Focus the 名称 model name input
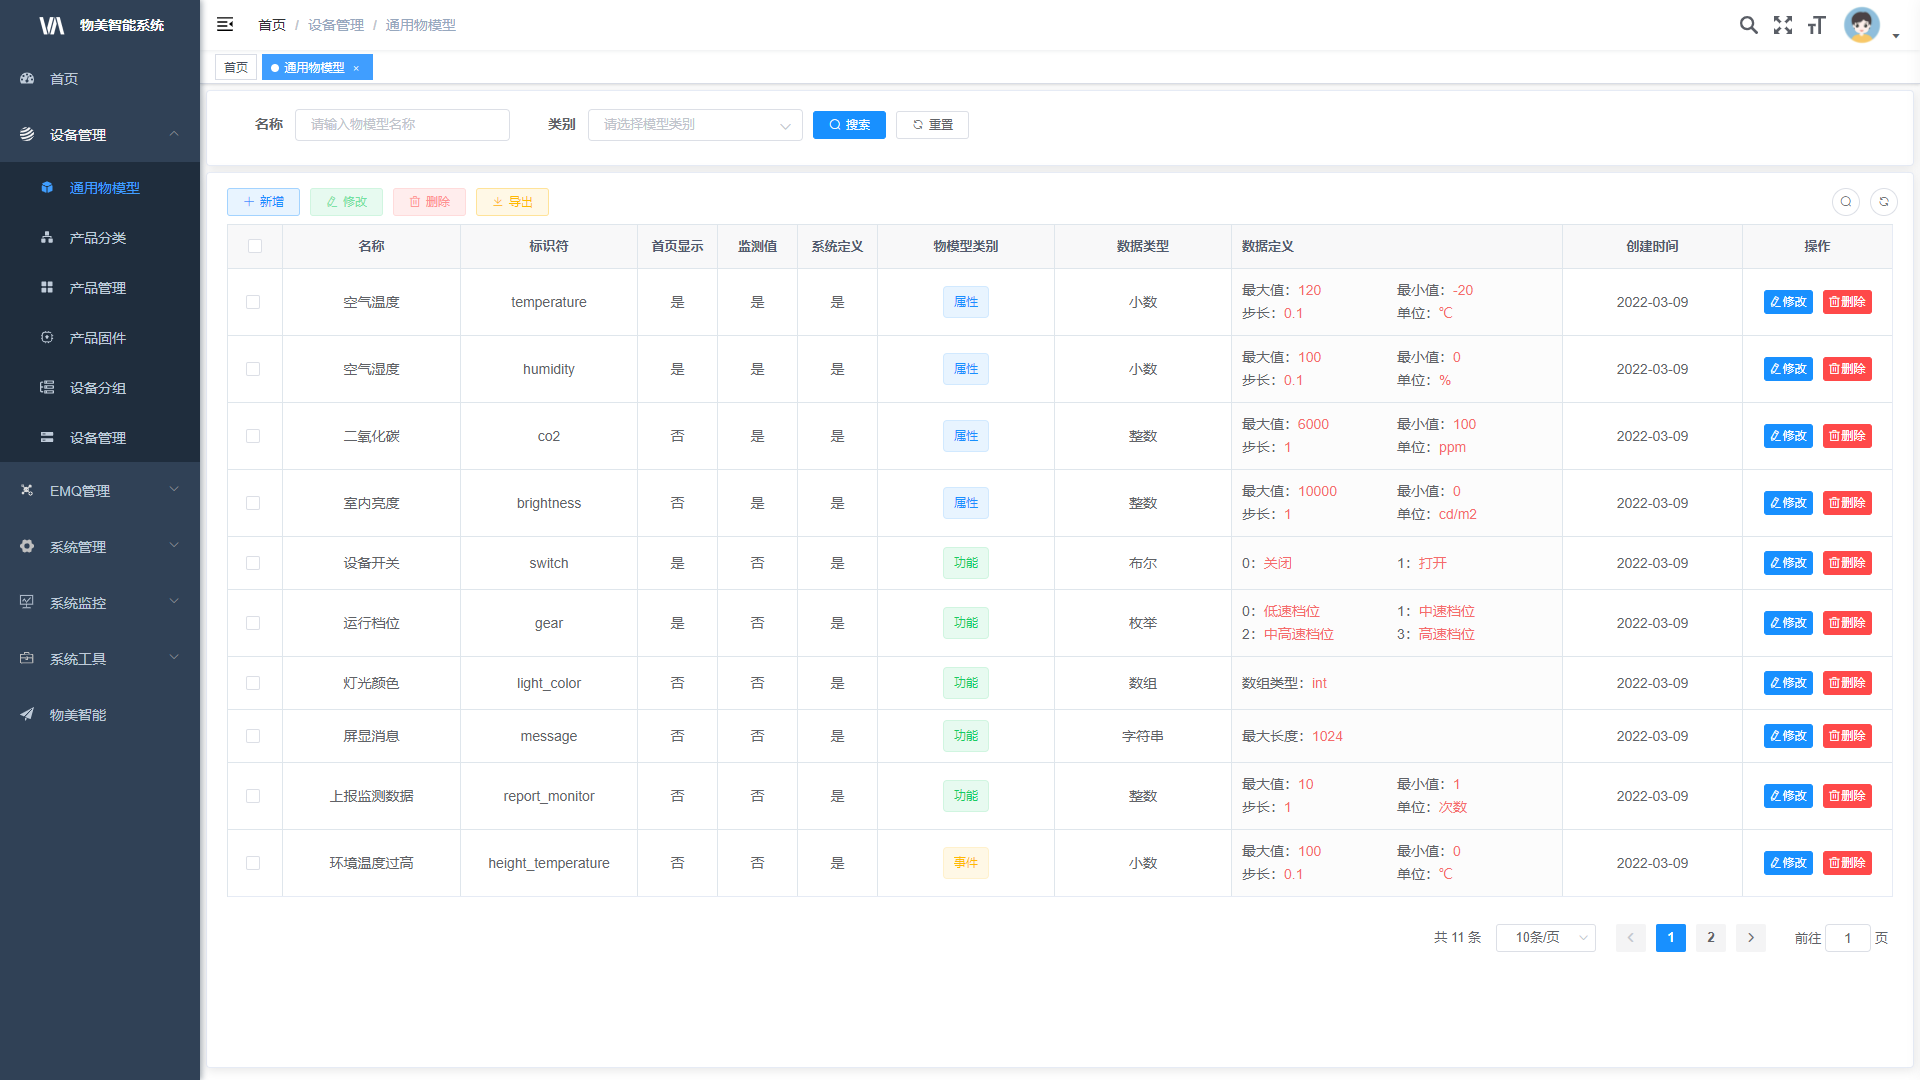The width and height of the screenshot is (1920, 1080). click(x=402, y=125)
